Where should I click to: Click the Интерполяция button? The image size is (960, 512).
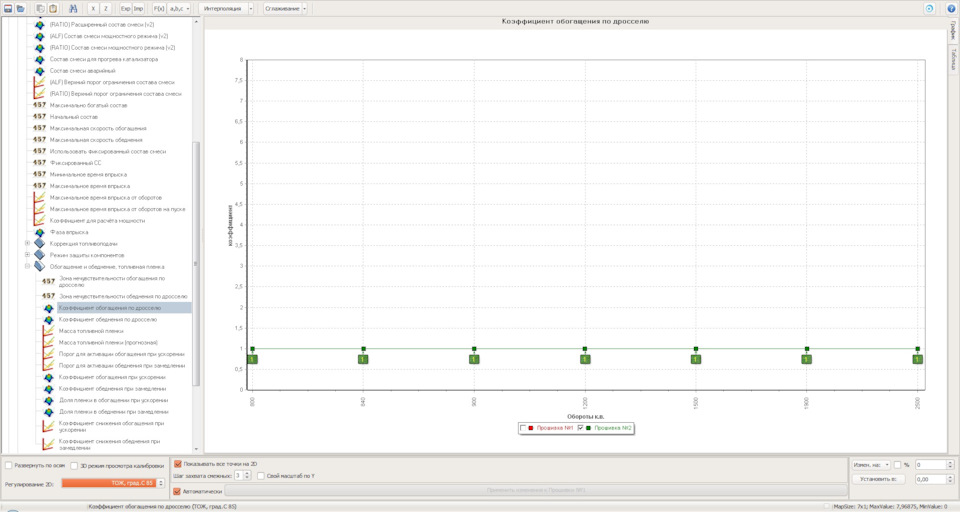[223, 9]
